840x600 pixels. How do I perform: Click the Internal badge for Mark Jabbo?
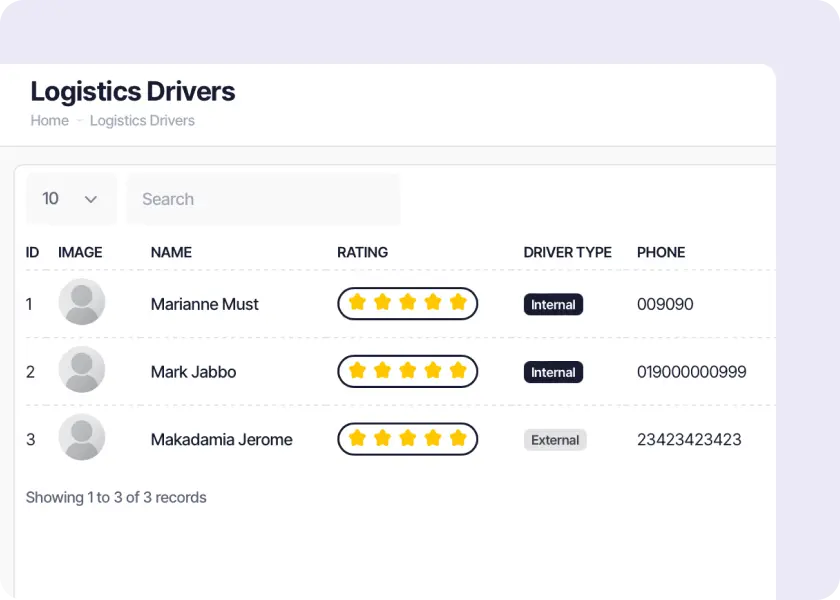coord(553,372)
